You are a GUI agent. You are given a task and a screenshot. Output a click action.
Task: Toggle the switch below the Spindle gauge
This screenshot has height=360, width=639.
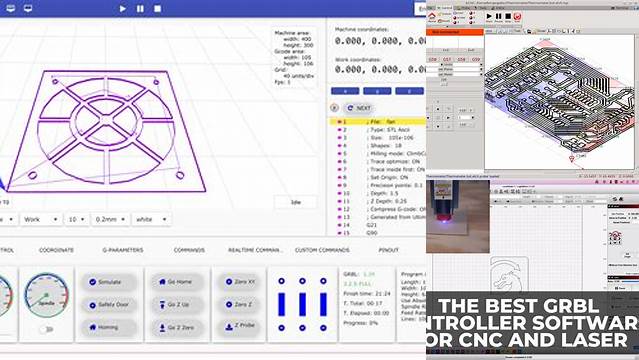(46, 329)
